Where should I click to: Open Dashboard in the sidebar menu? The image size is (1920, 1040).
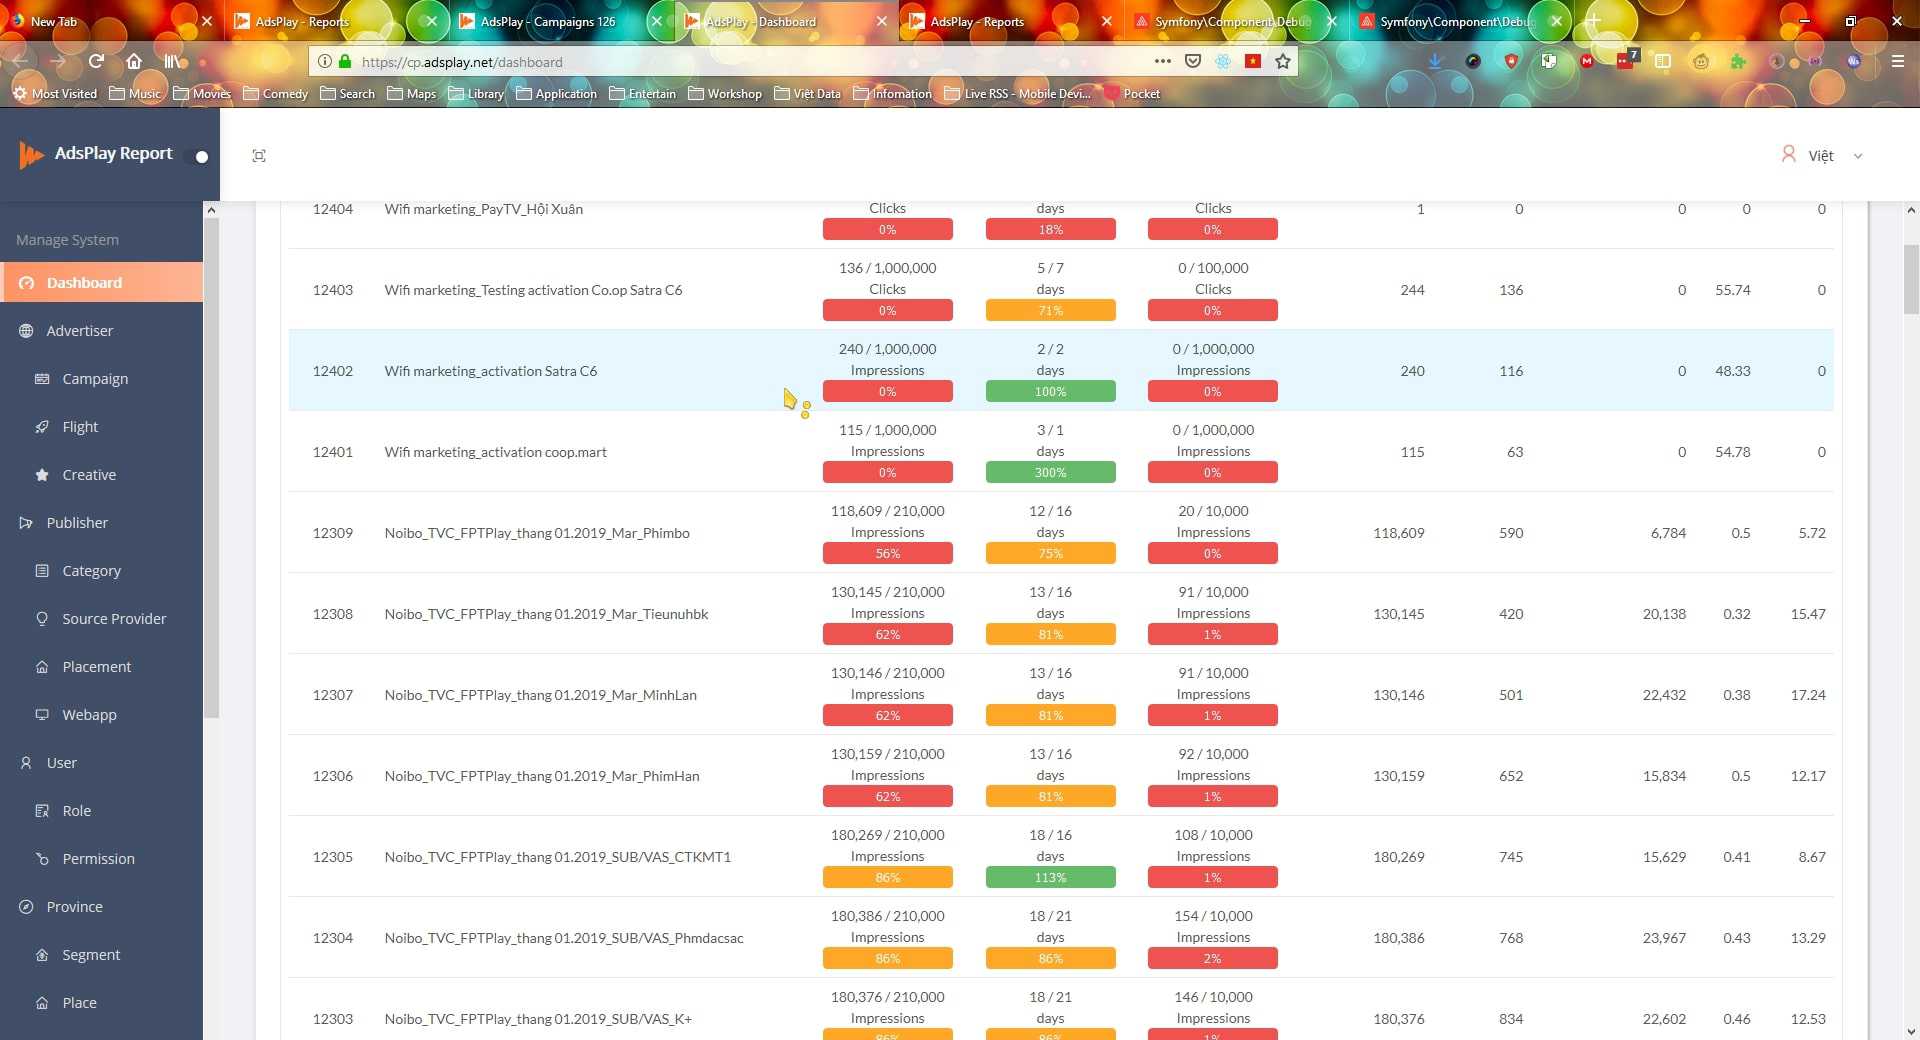84,283
